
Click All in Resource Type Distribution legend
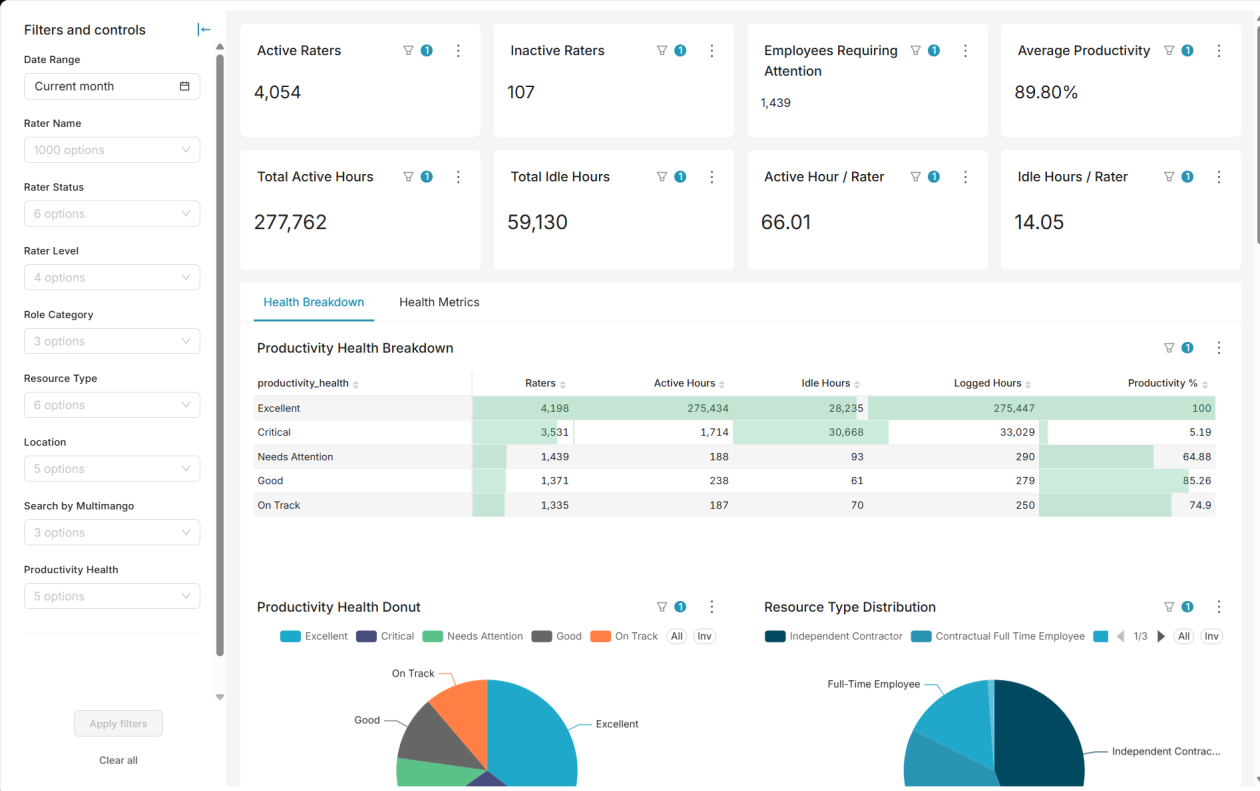1184,636
